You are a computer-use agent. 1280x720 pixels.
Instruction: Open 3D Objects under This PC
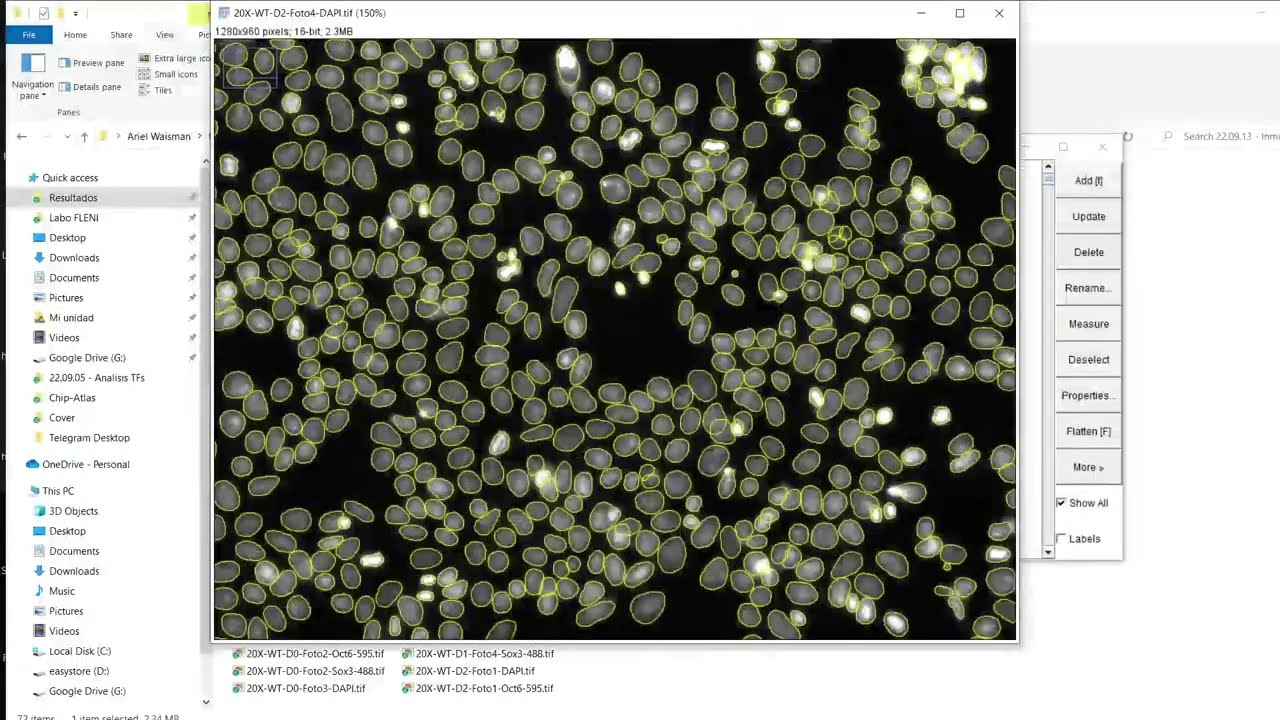pyautogui.click(x=73, y=511)
